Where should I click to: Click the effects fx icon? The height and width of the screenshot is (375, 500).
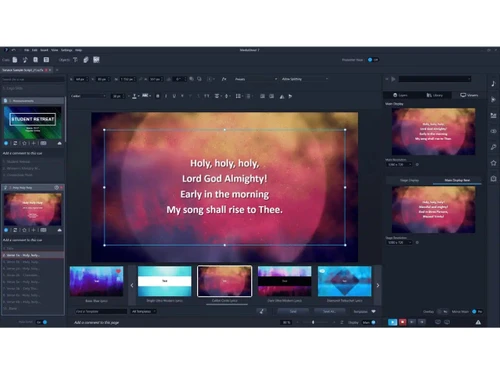224,79
